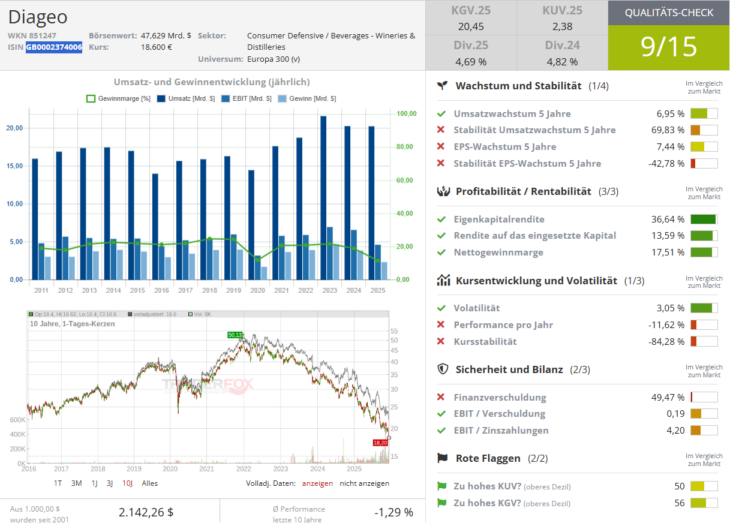Click 'nicht anzeigen' to hide voladj. data

click(x=366, y=483)
